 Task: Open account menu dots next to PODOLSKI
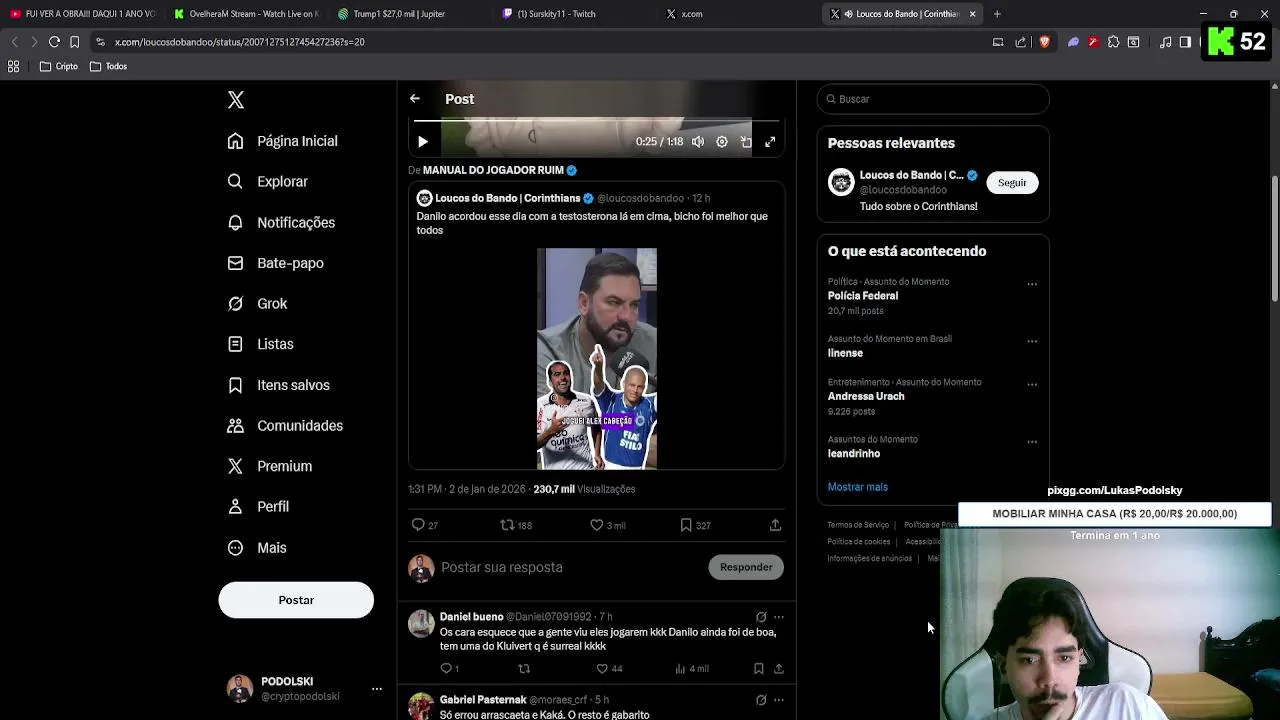click(x=377, y=689)
